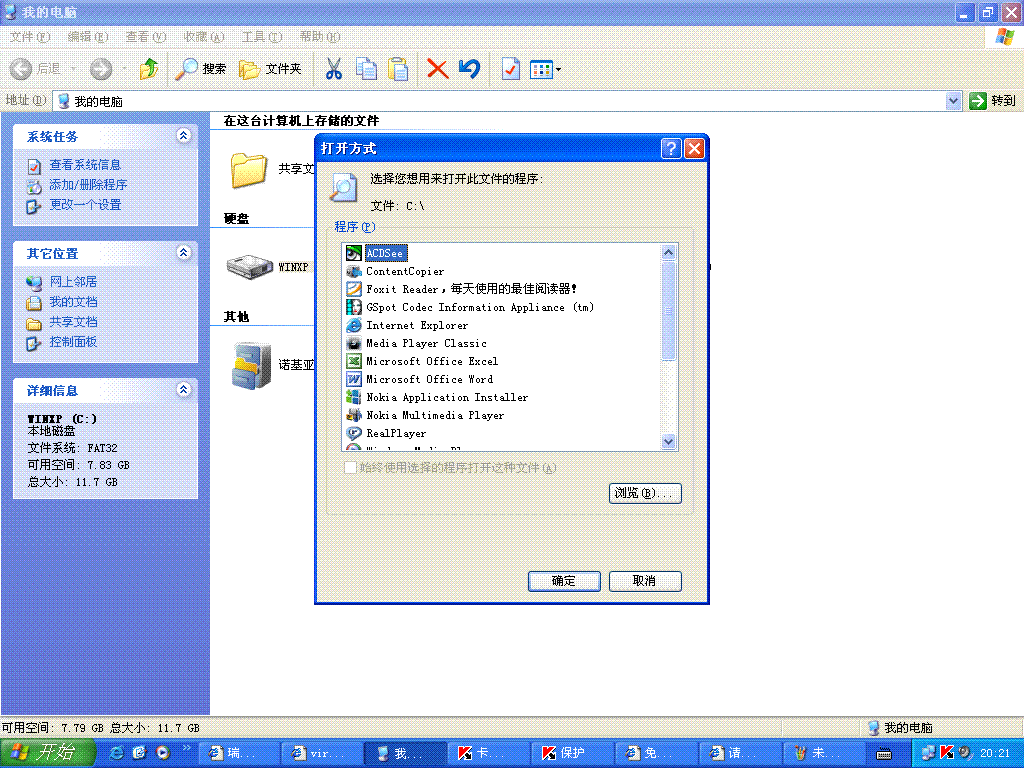
Task: Open the Search (搜索) toolbar button
Action: (200, 69)
